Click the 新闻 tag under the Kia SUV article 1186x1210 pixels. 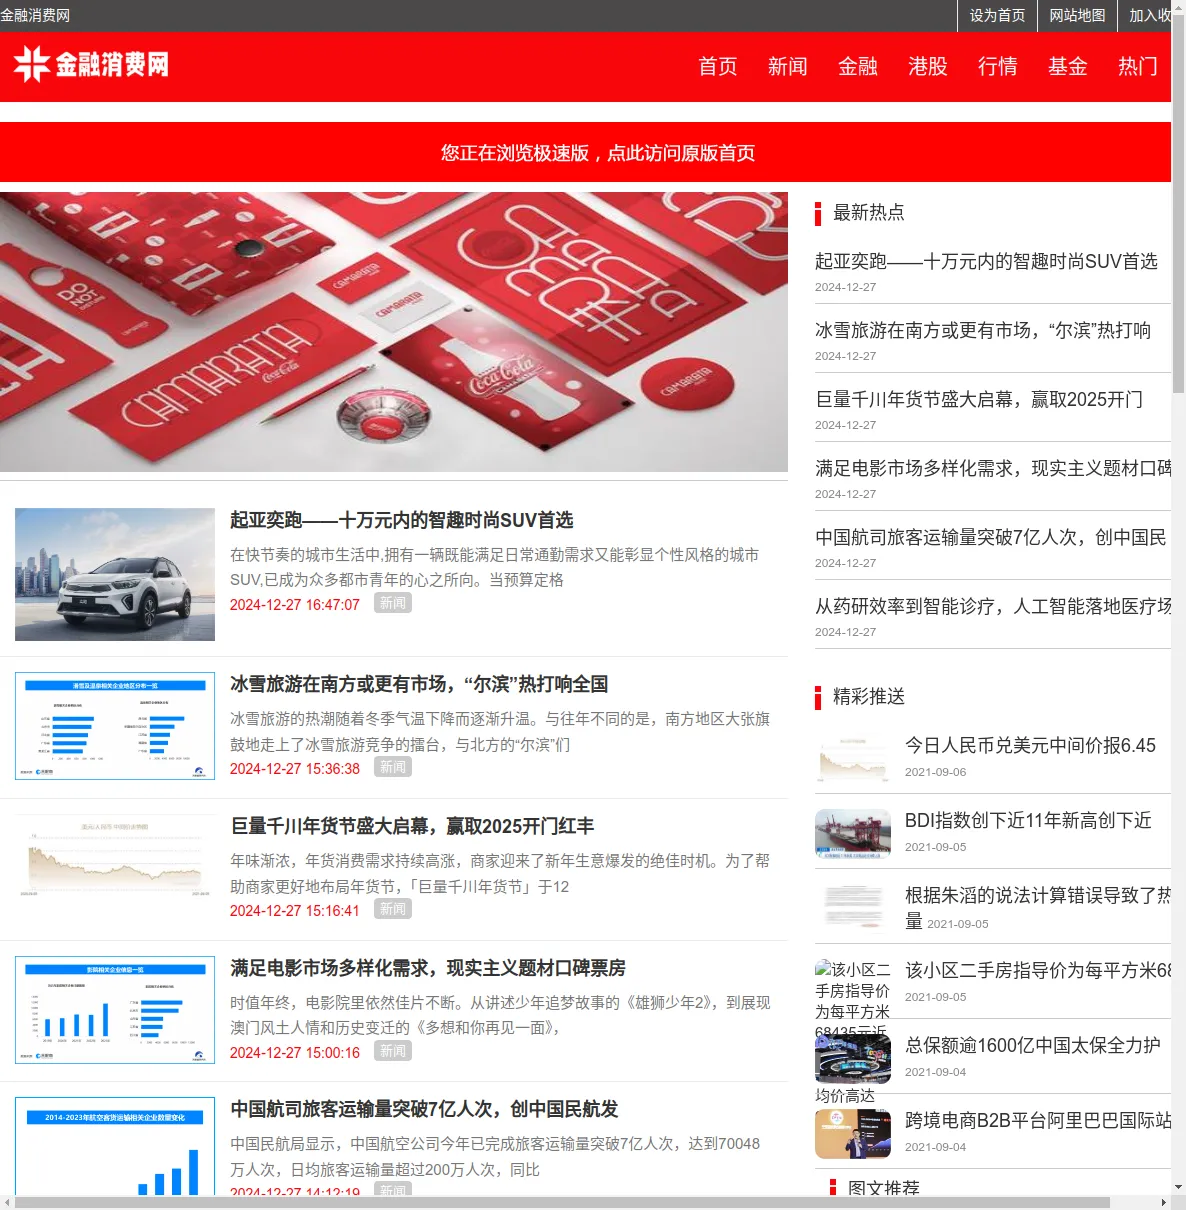point(393,603)
